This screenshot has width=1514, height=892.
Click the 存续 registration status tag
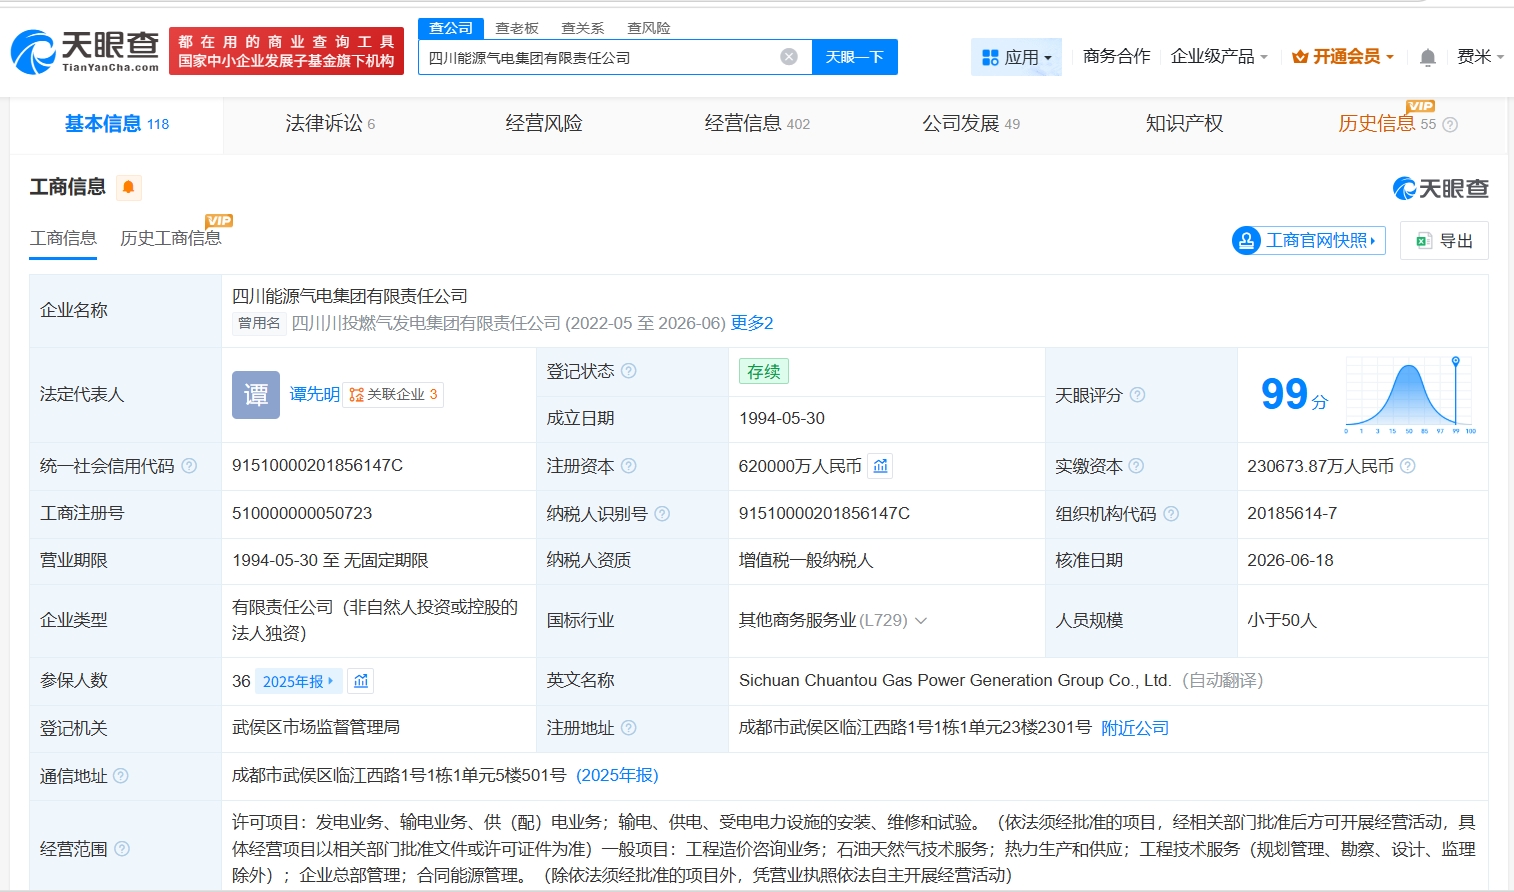pos(764,371)
